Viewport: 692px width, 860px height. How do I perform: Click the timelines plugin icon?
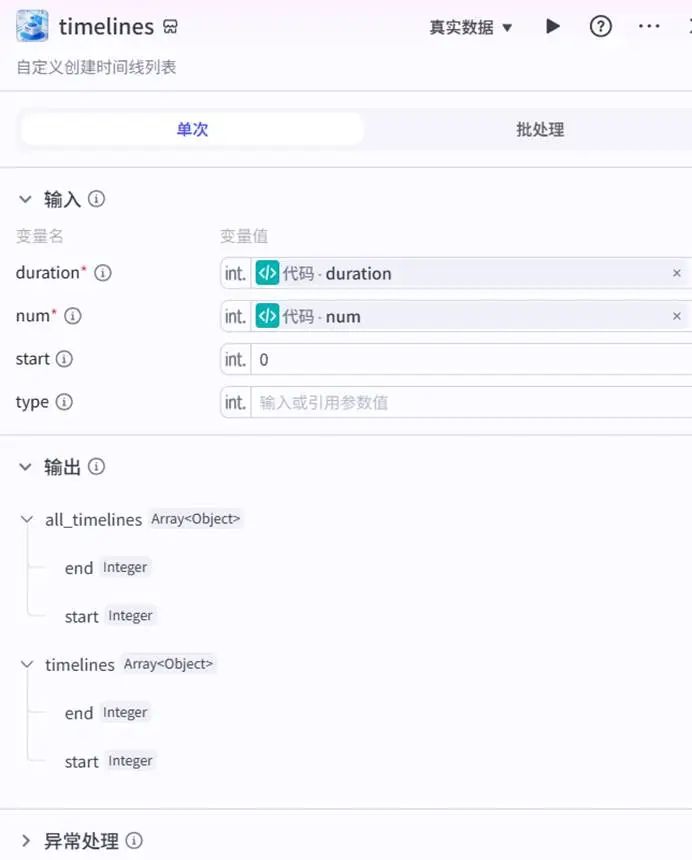[x=32, y=26]
